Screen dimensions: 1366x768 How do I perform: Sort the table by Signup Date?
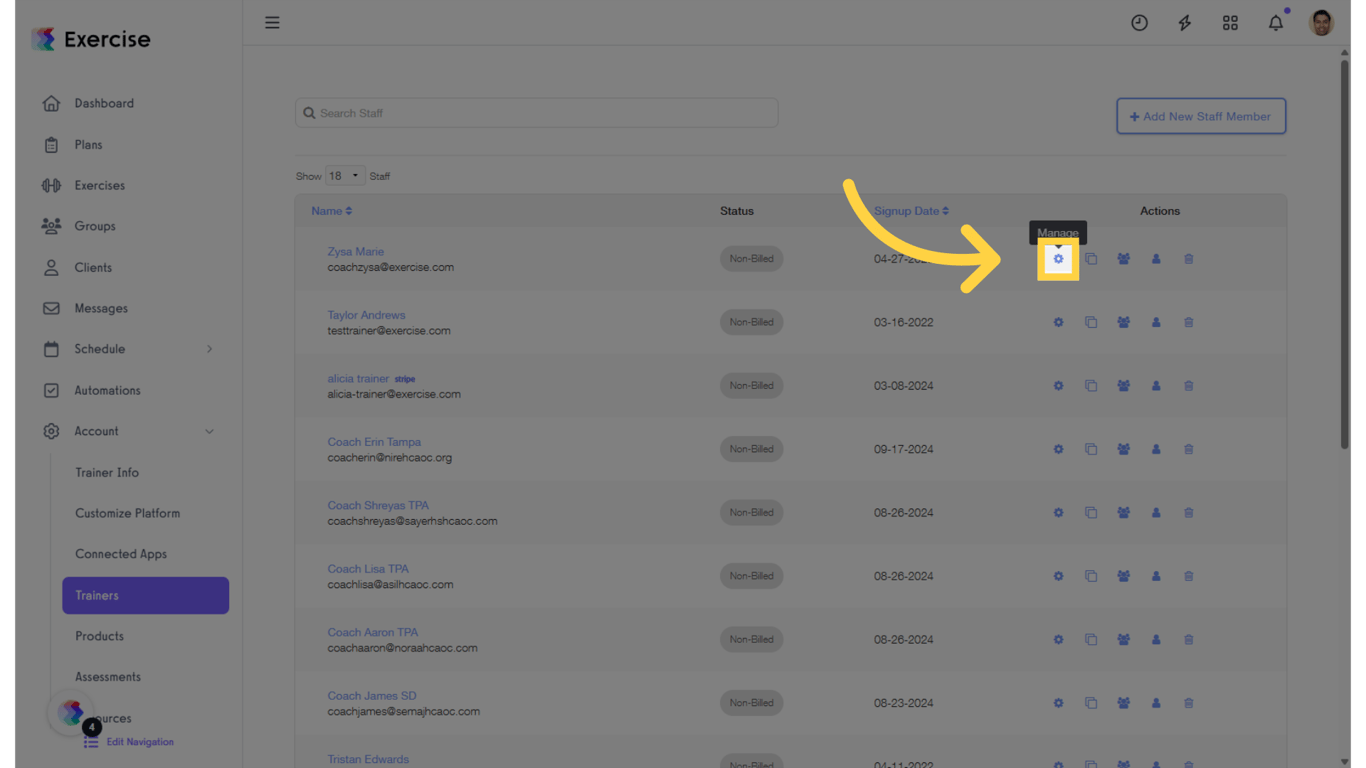click(x=910, y=211)
